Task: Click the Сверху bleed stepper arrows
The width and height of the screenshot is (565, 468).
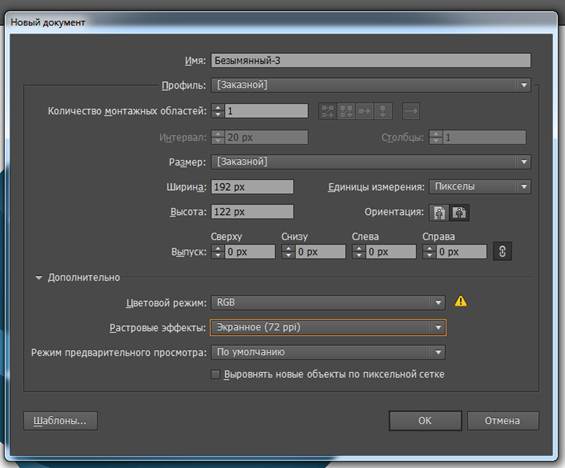Action: pyautogui.click(x=218, y=251)
